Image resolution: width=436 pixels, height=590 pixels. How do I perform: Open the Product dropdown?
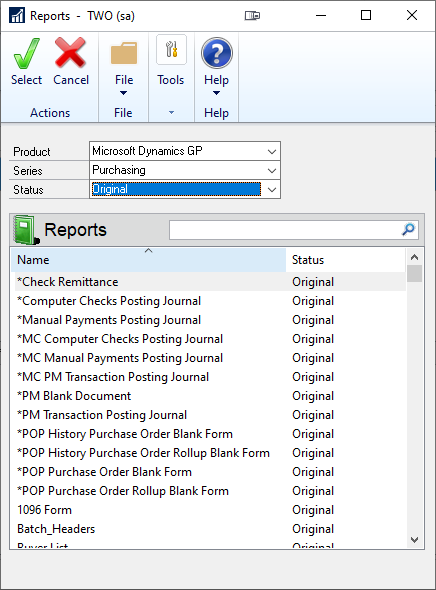185,151
